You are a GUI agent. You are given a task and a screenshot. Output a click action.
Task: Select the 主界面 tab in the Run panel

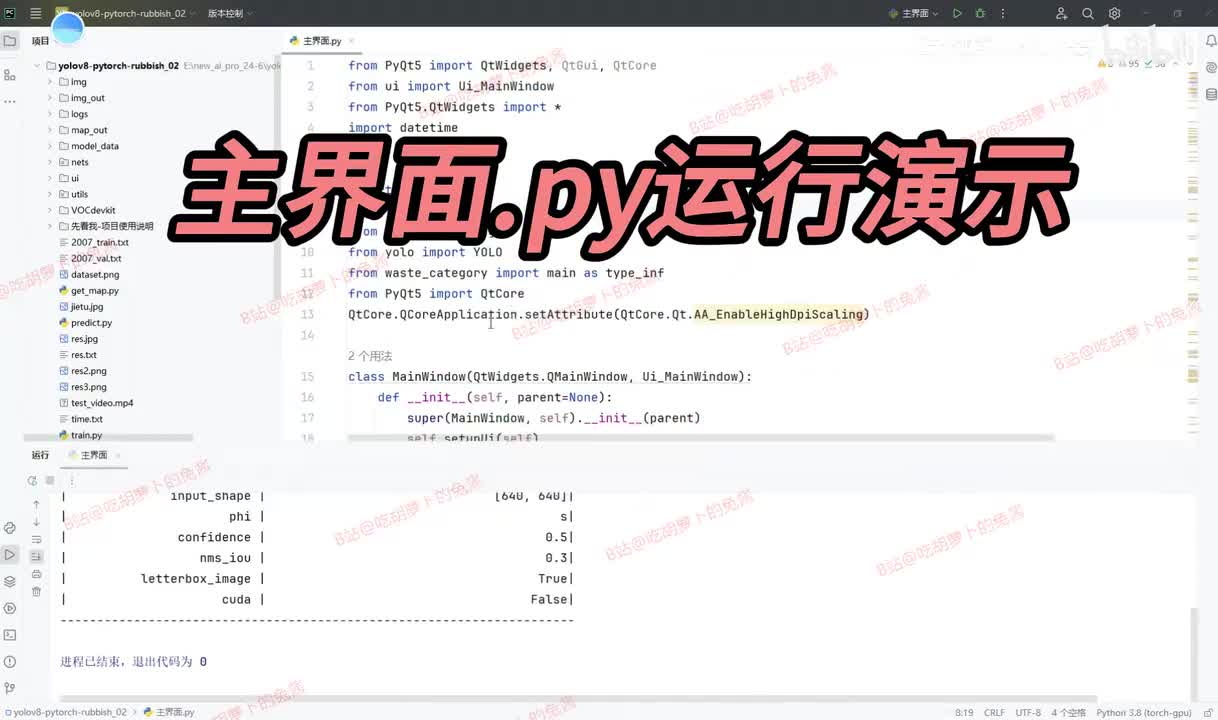(93, 455)
